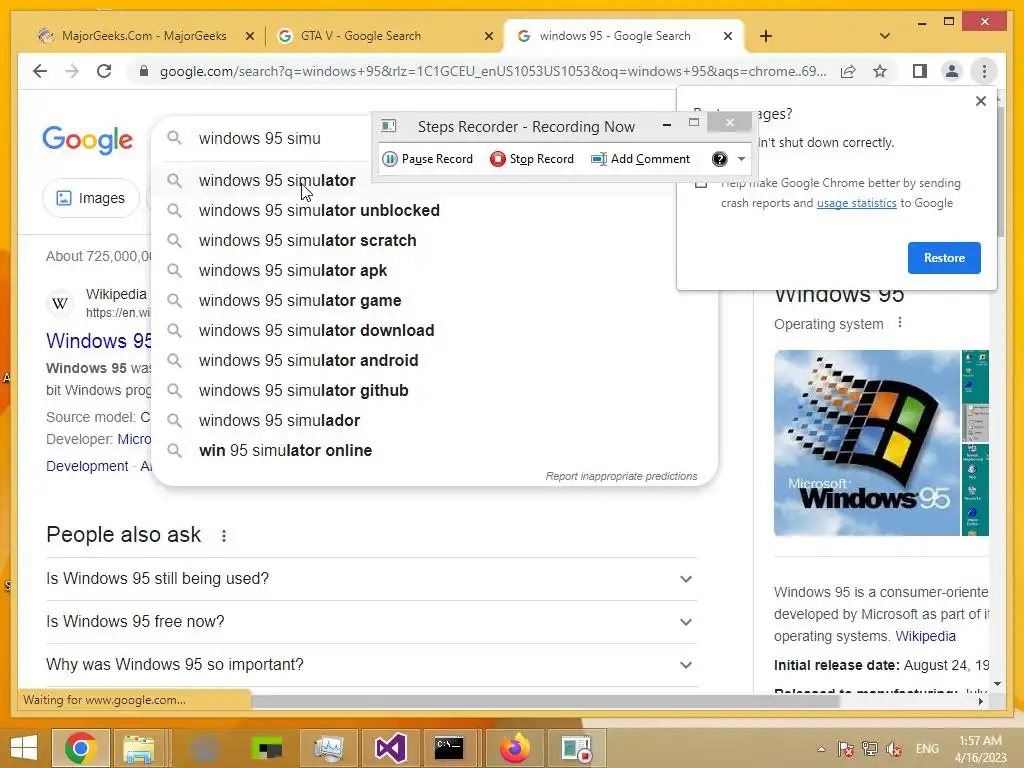
Task: Open a new Chrome tab with the plus
Action: [x=766, y=36]
